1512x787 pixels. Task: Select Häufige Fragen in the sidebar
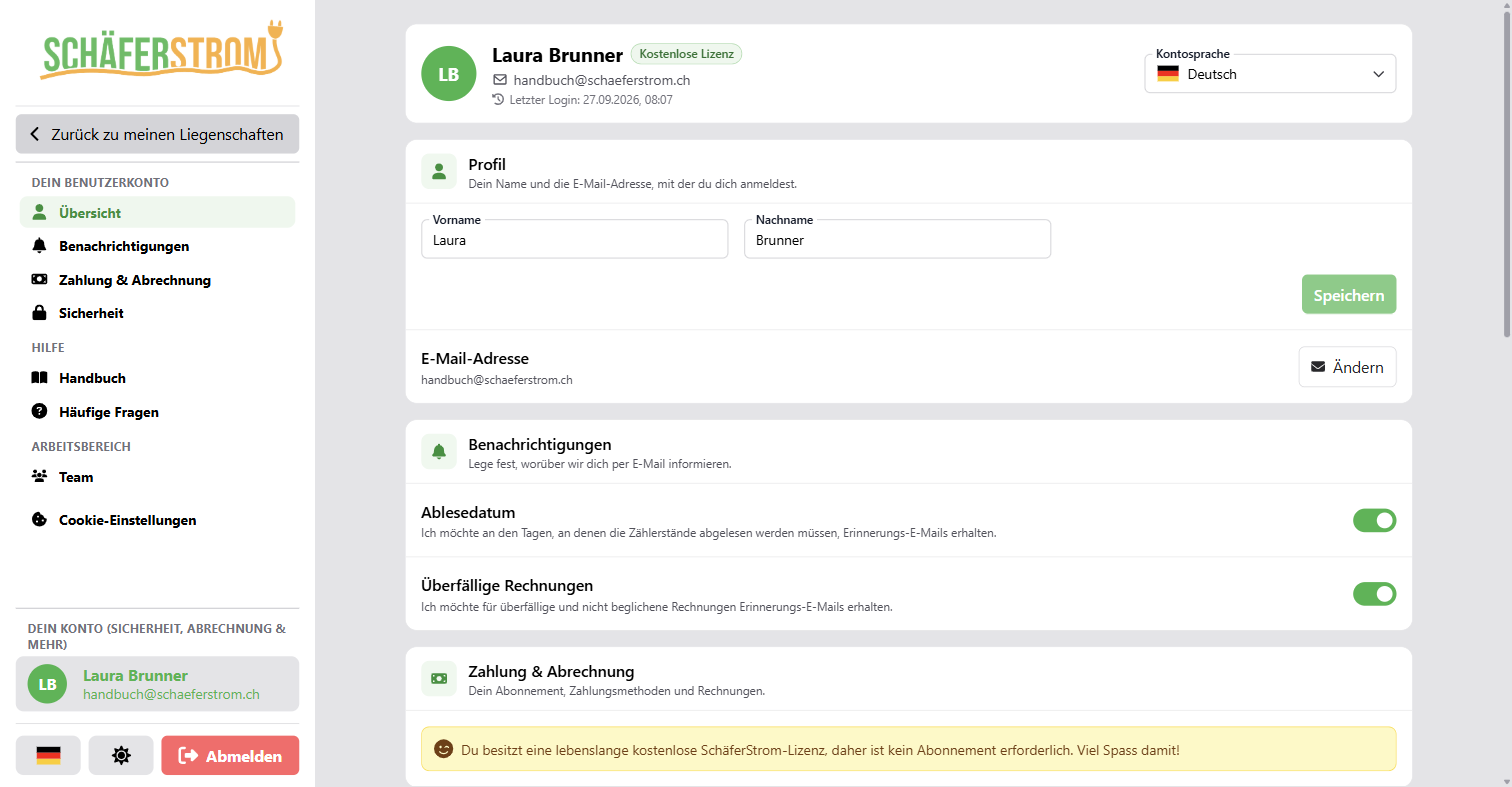click(x=157, y=412)
